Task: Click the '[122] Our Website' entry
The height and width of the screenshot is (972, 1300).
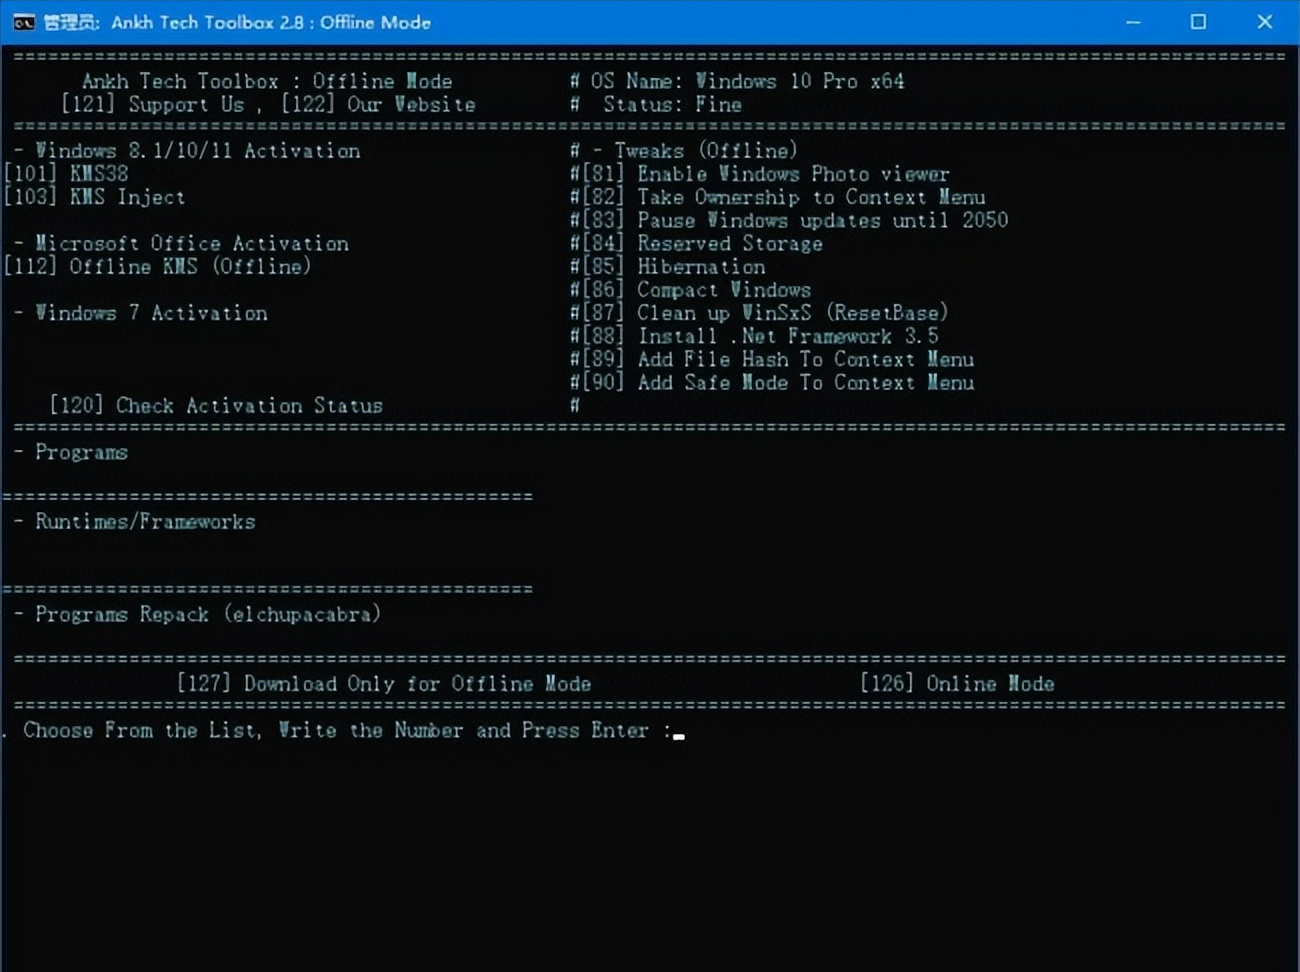Action: 378,104
